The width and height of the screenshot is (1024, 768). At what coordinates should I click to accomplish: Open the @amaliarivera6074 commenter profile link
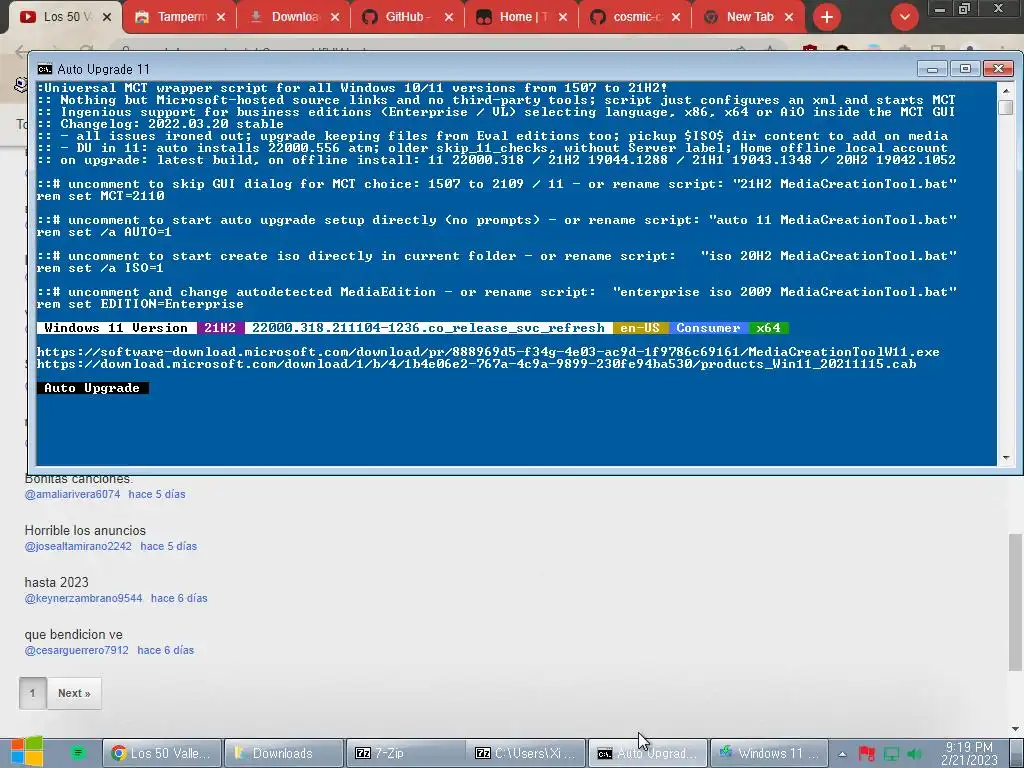pyautogui.click(x=72, y=494)
